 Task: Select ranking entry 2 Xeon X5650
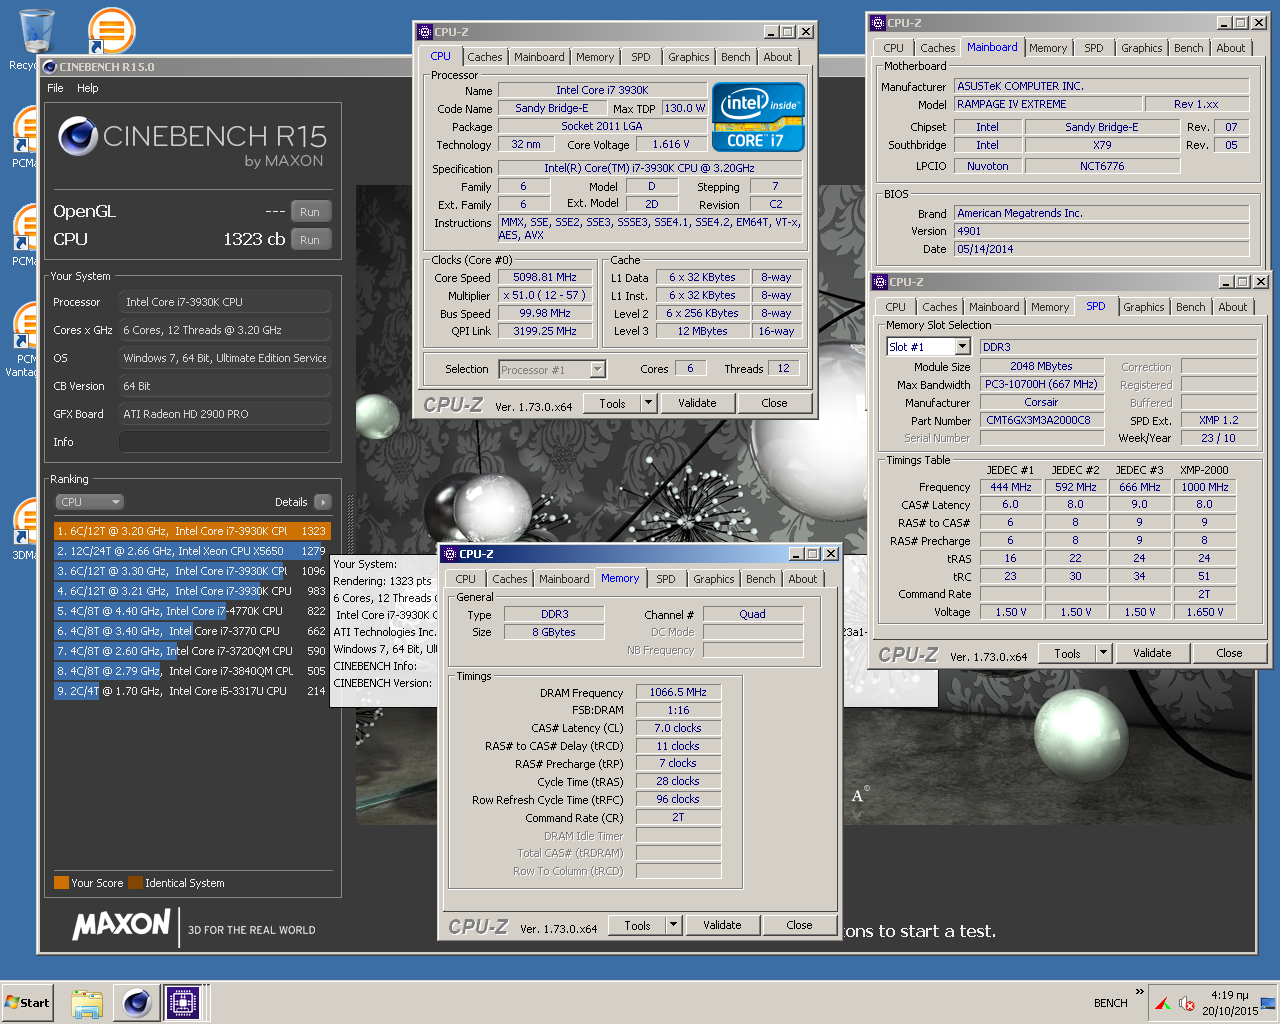pyautogui.click(x=192, y=551)
